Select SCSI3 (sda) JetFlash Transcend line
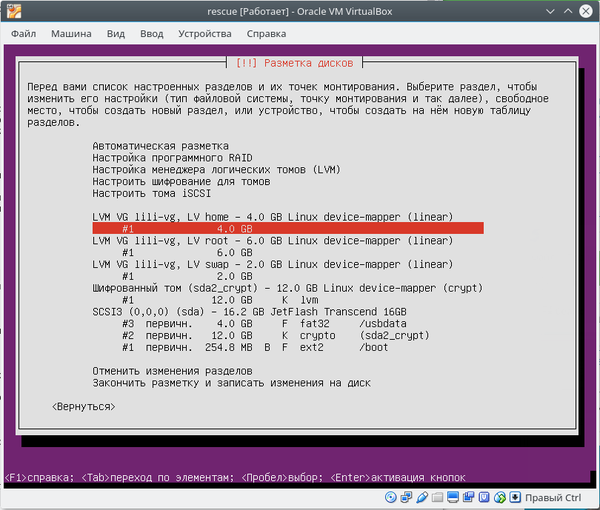This screenshot has height=510, width=600. tap(249, 312)
